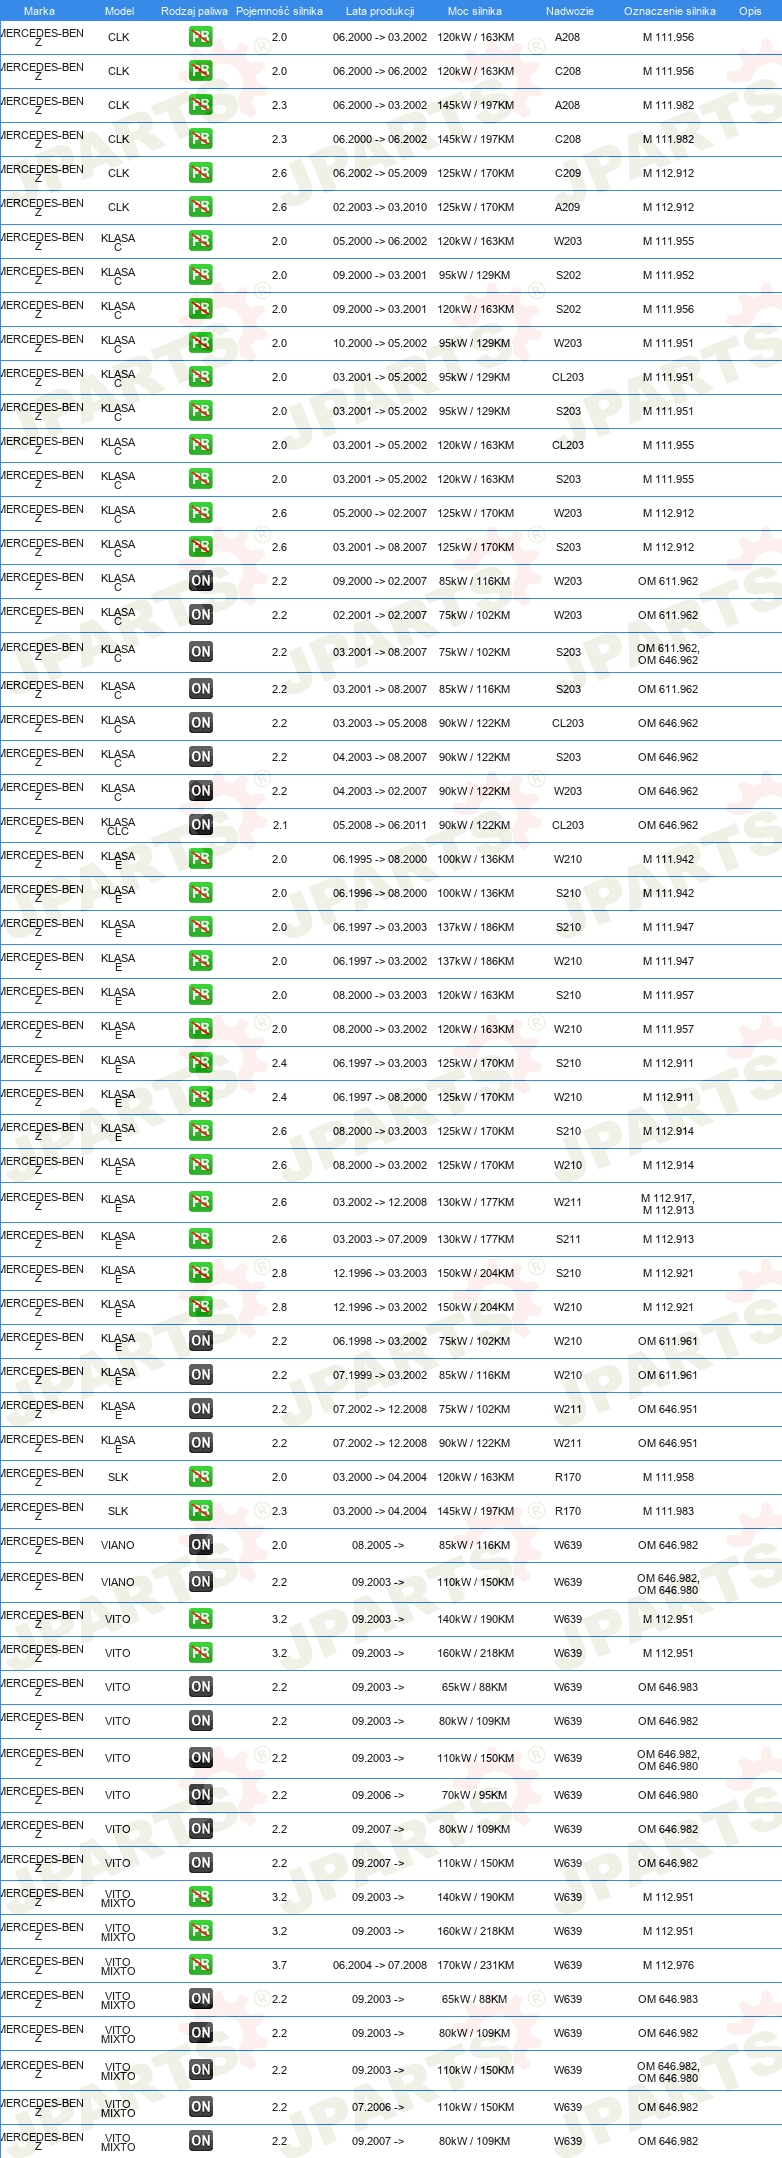The image size is (782, 2158).
Task: Click the Oznaczenie silnika column header
Action: point(669,11)
